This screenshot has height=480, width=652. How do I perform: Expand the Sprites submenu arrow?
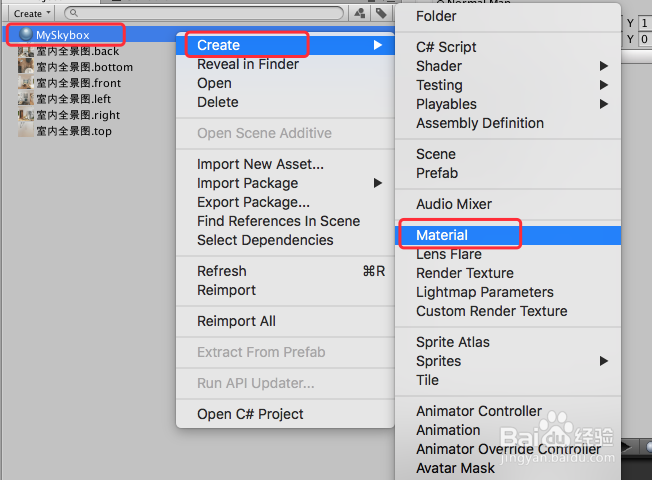click(604, 361)
